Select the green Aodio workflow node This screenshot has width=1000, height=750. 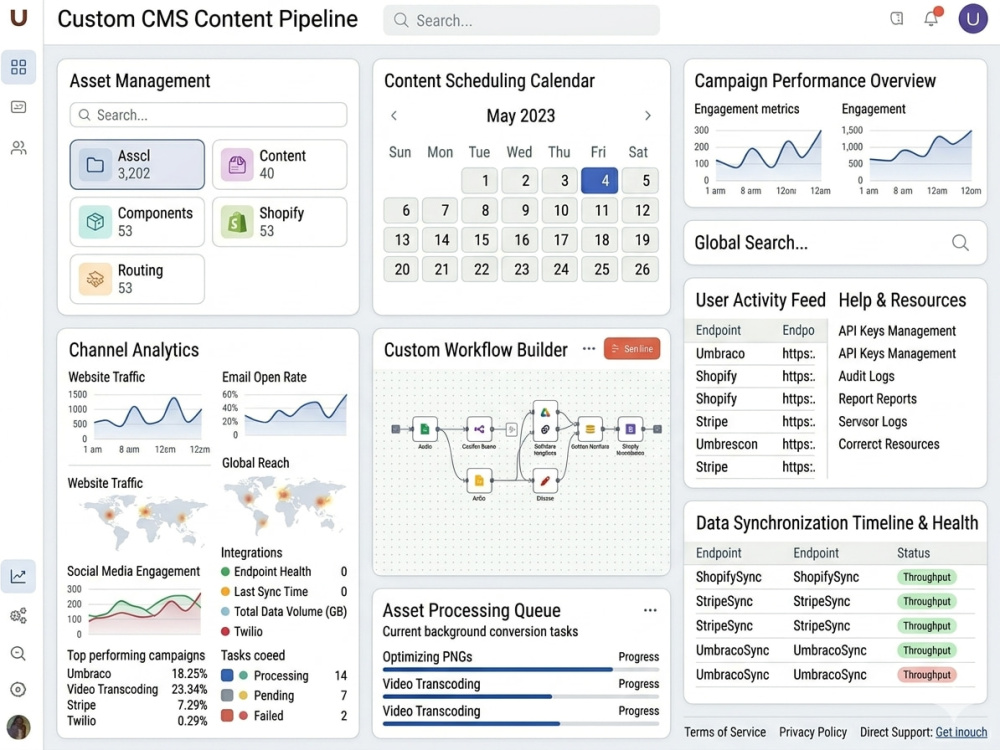(425, 429)
